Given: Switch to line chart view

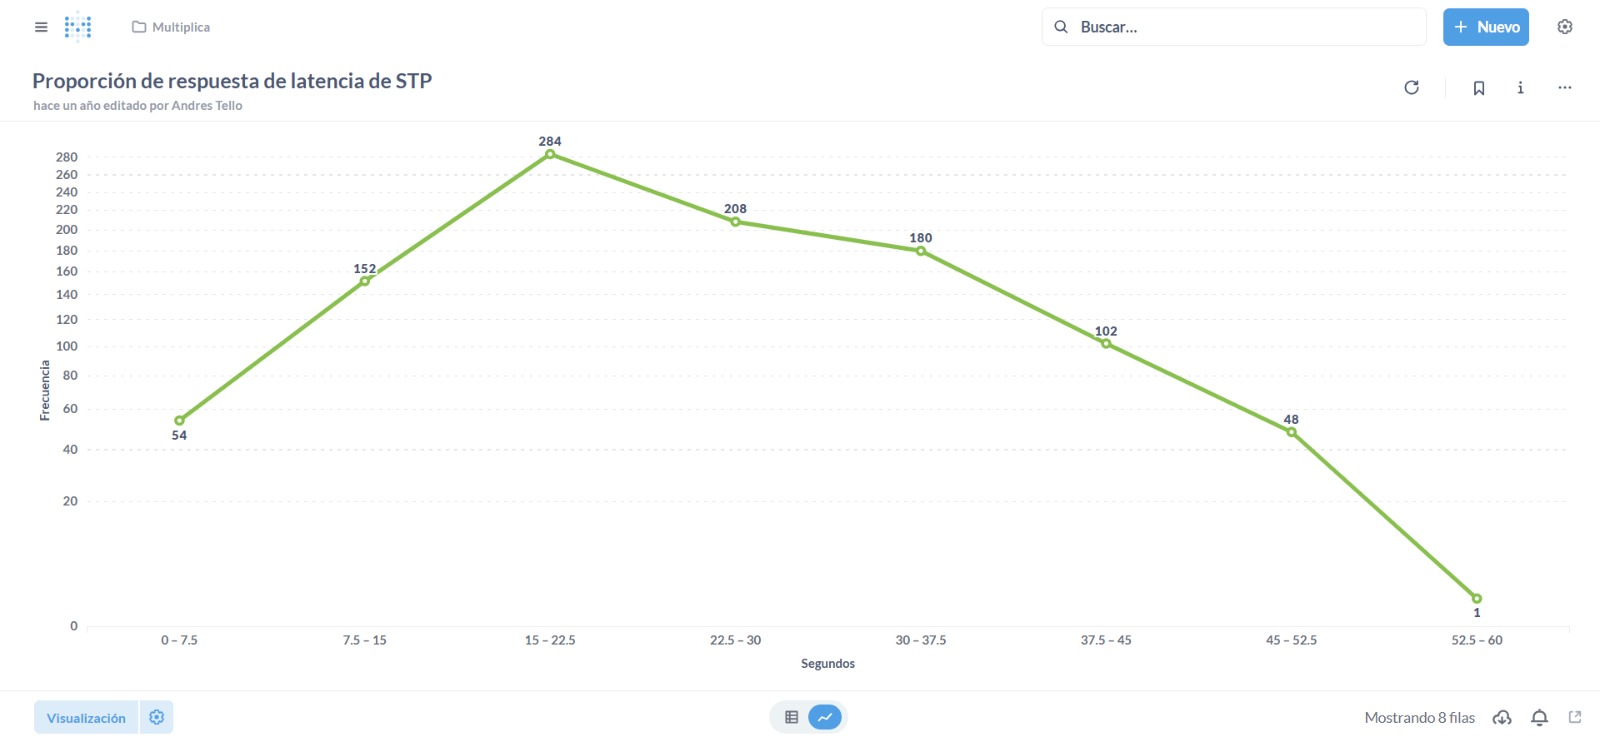Looking at the screenshot, I should pyautogui.click(x=825, y=717).
